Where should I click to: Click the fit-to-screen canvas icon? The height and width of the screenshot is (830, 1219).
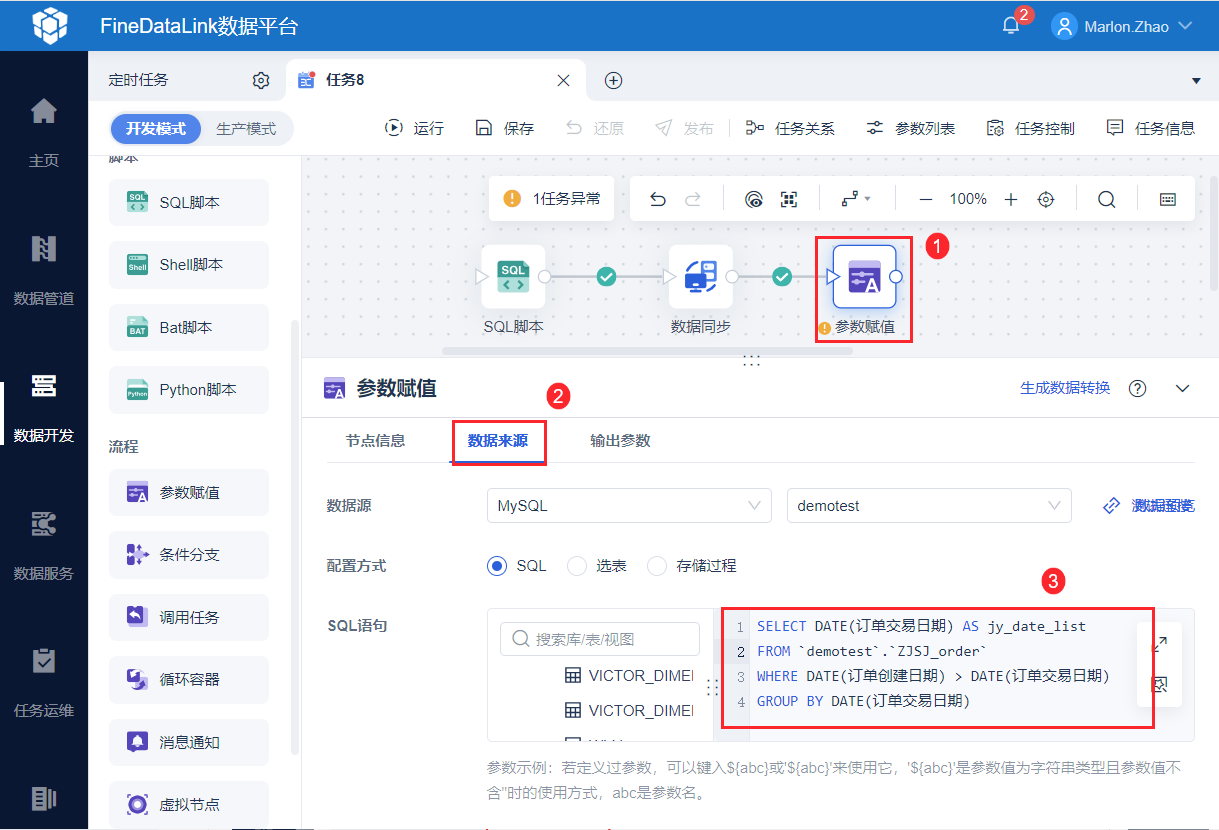click(x=789, y=199)
